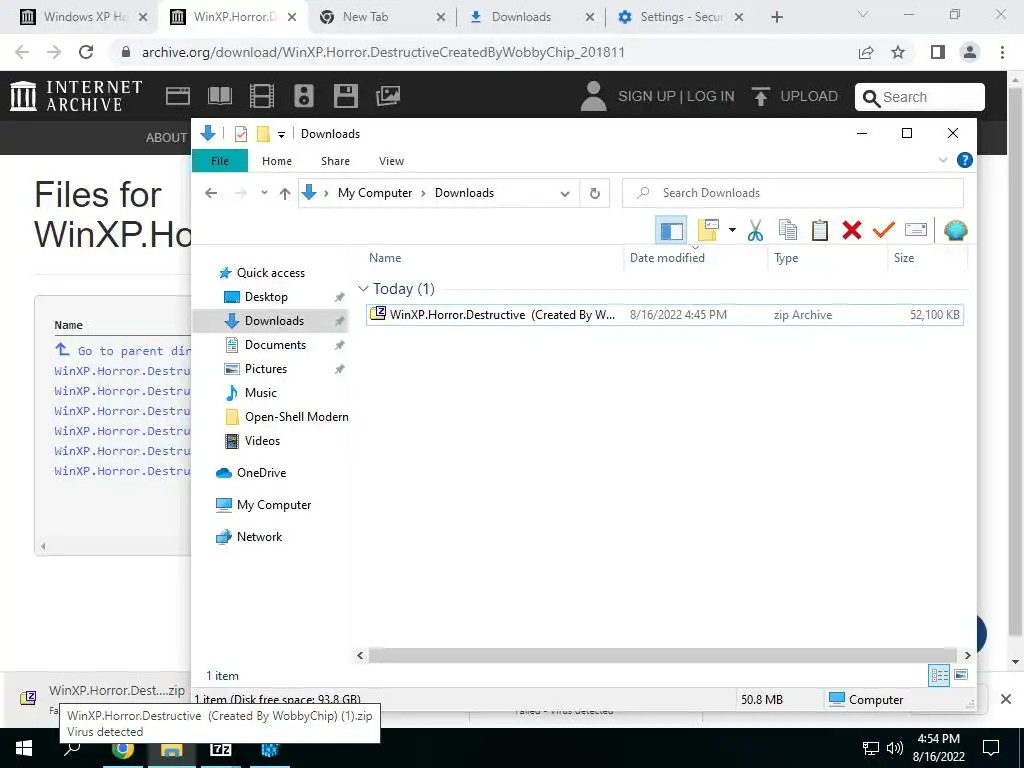Select the WinXP.Horror.Destructive zip file
Screen dimensions: 1024x768
[665, 315]
